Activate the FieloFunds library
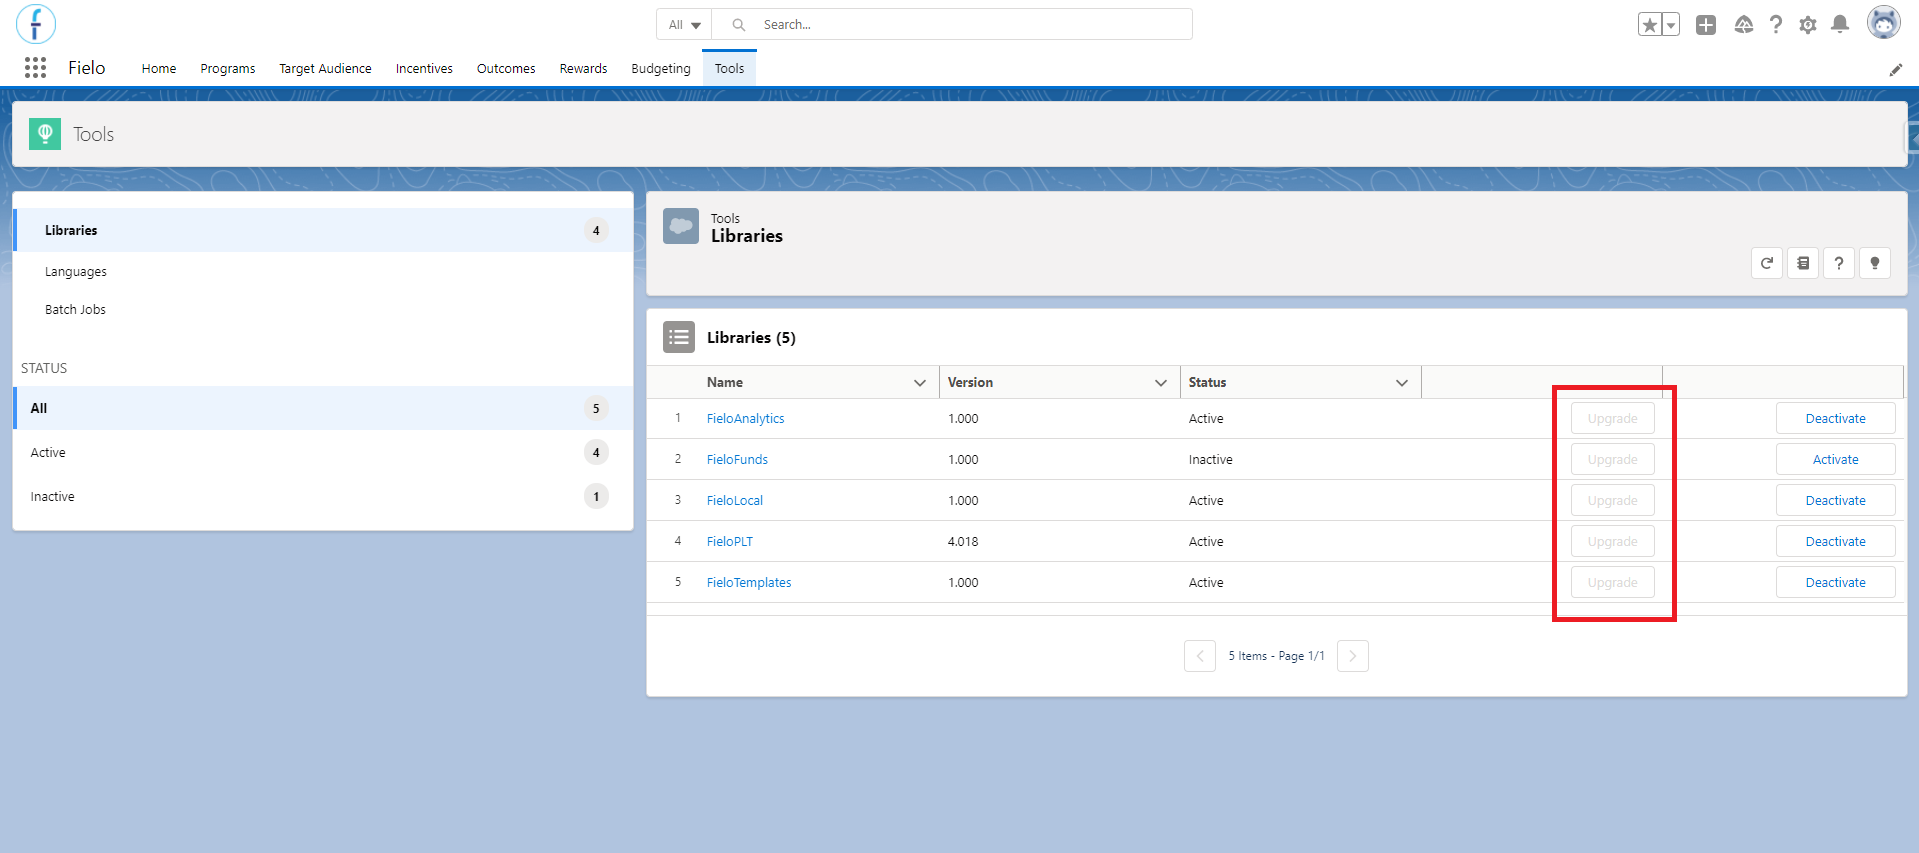1919x853 pixels. [1836, 460]
